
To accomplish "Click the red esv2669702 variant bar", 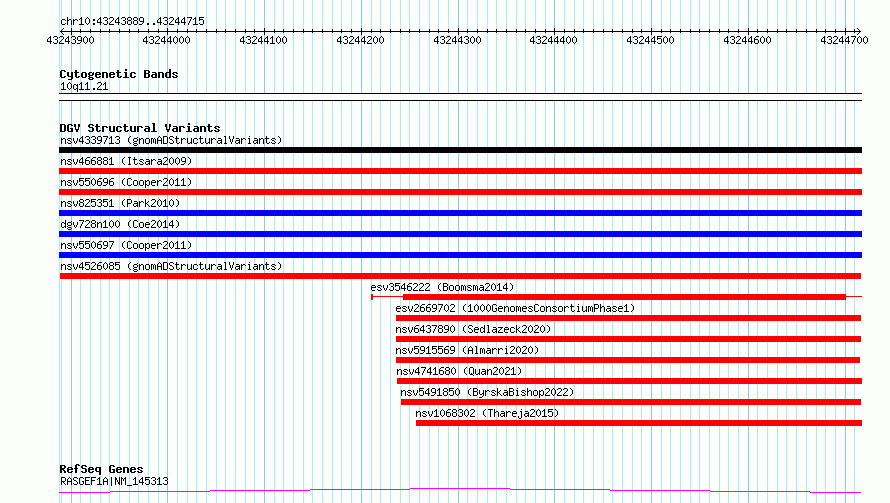I will click(628, 318).
